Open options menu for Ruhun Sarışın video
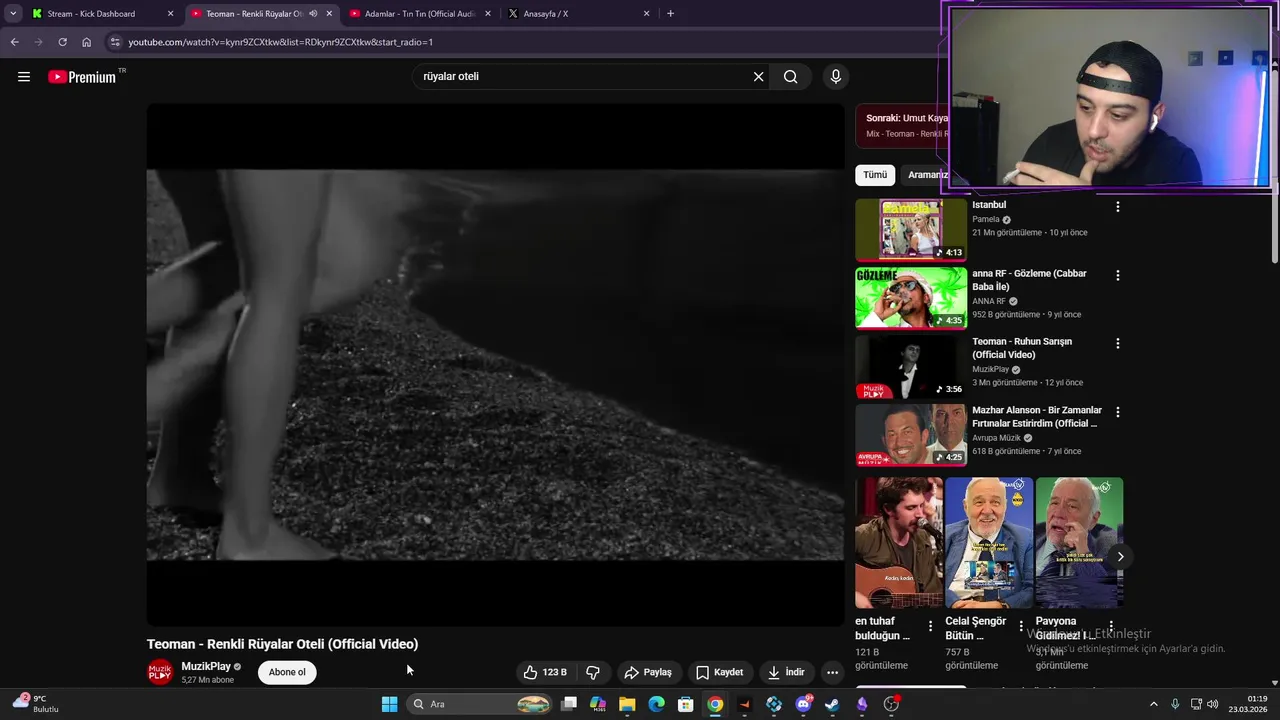Viewport: 1280px width, 720px height. 1118,343
